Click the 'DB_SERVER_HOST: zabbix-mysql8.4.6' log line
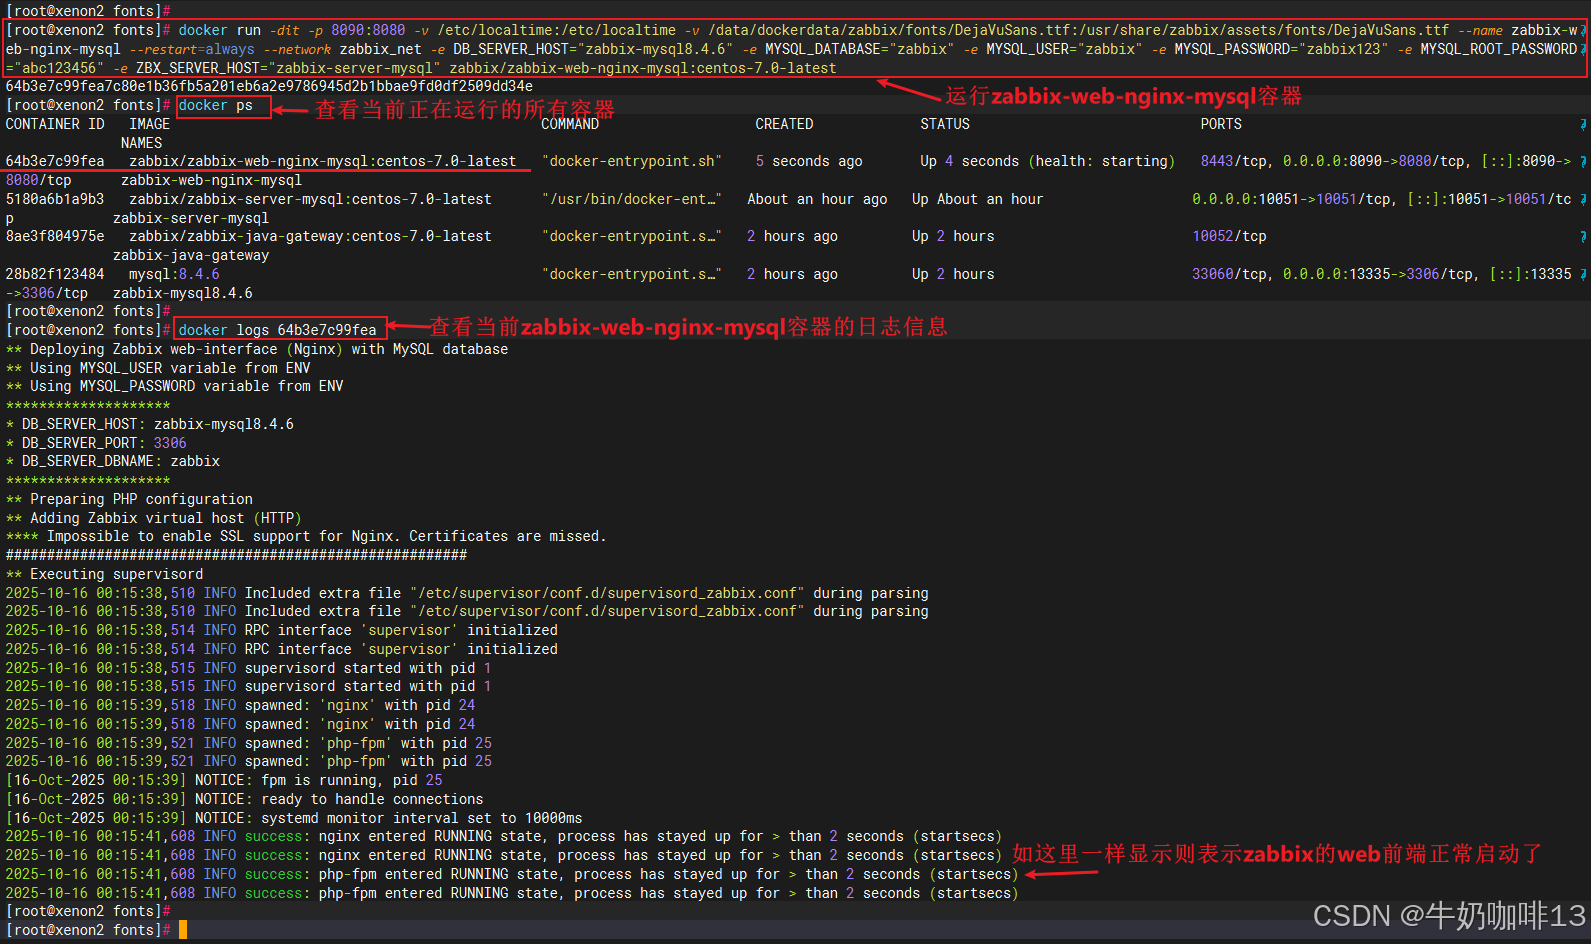Screen dimensions: 1591x944 [150, 424]
